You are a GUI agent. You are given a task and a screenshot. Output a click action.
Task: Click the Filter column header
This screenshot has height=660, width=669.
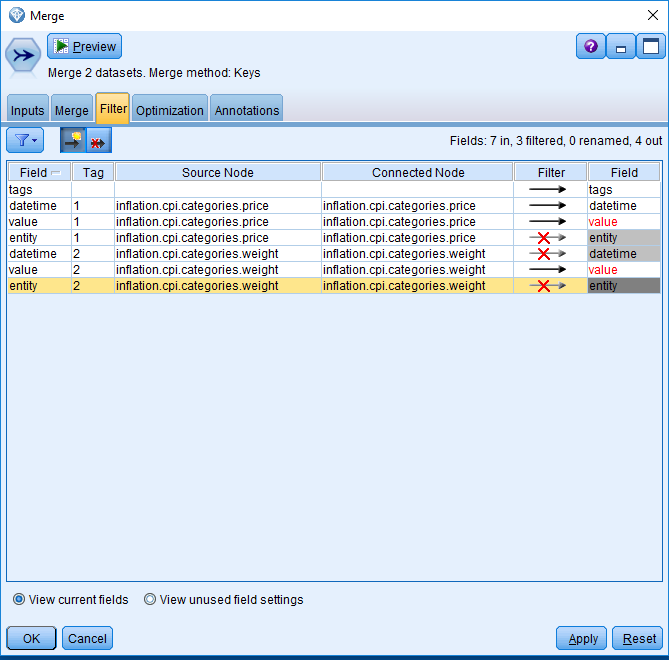point(551,172)
